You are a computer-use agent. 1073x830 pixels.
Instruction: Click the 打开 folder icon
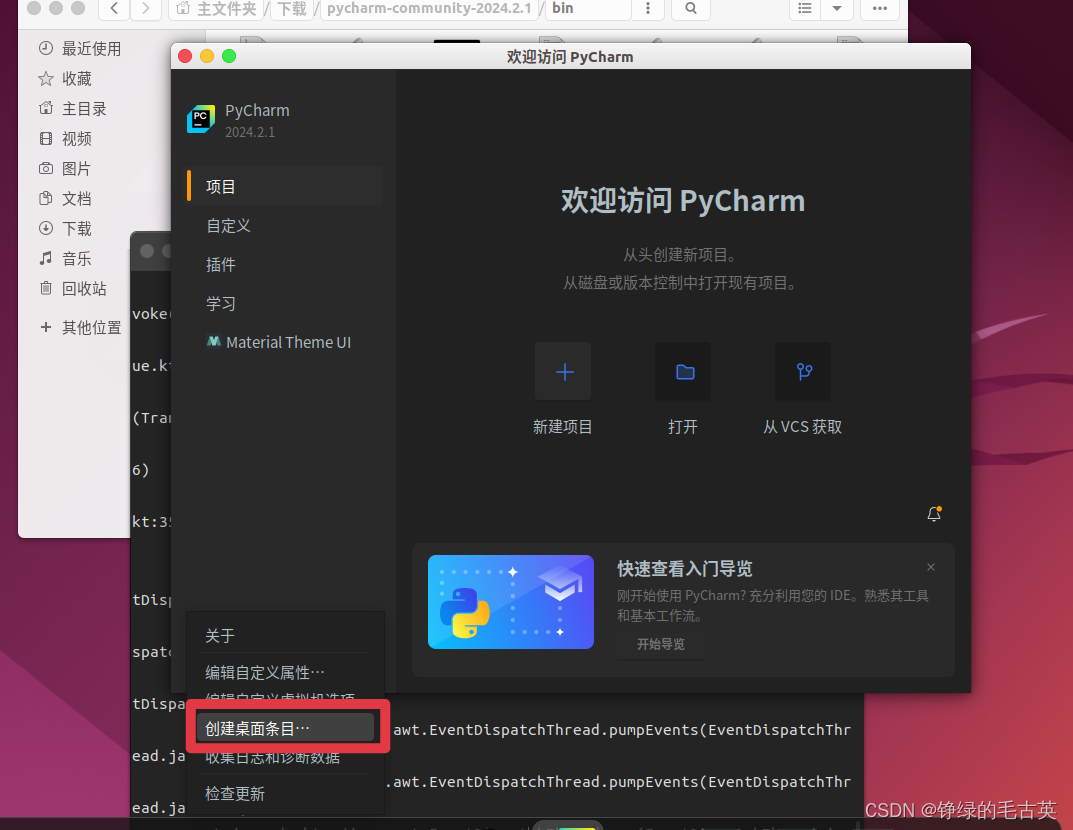point(683,372)
